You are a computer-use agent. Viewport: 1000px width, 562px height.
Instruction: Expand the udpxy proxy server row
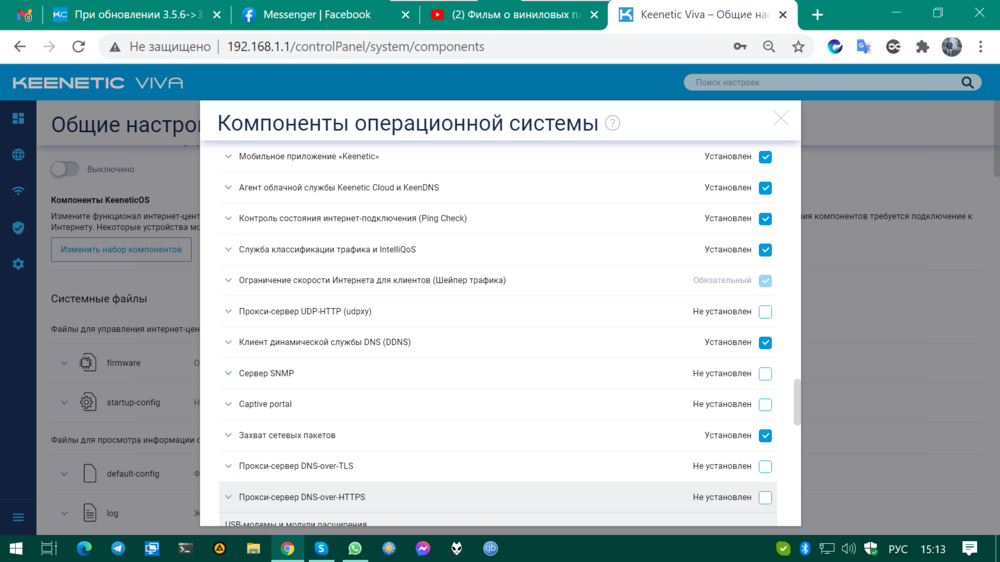point(228,312)
